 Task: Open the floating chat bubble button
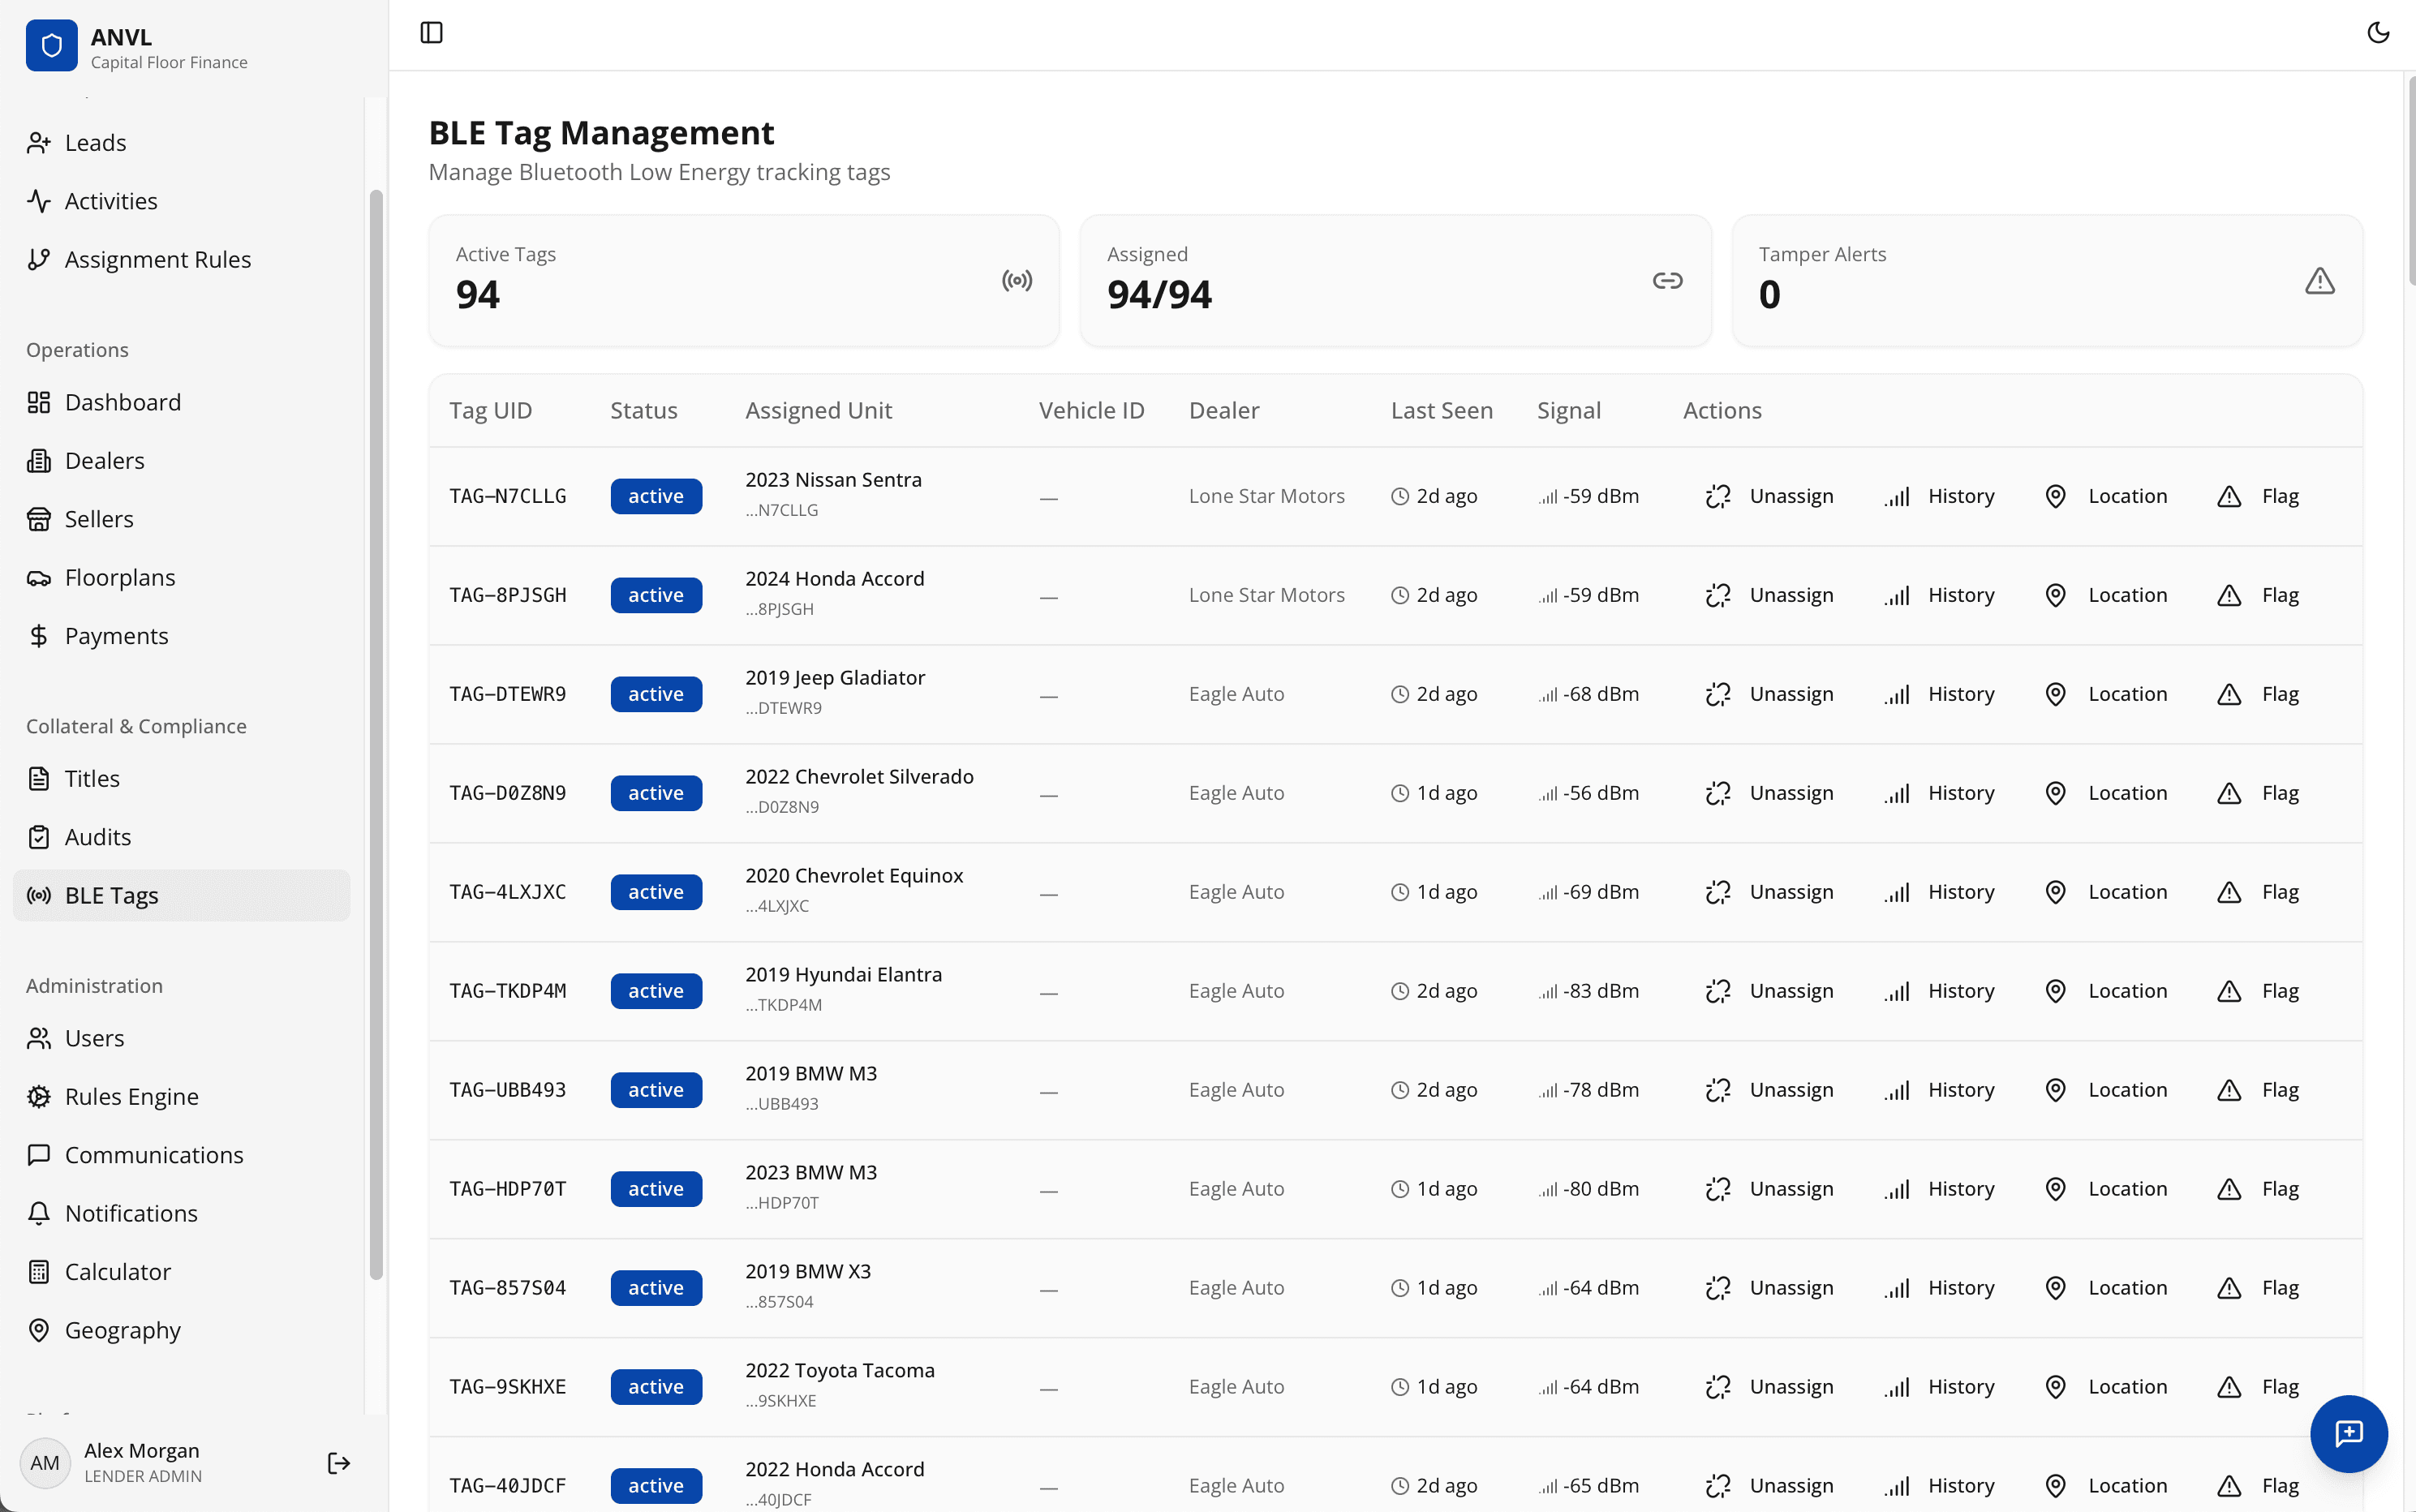coord(2348,1434)
